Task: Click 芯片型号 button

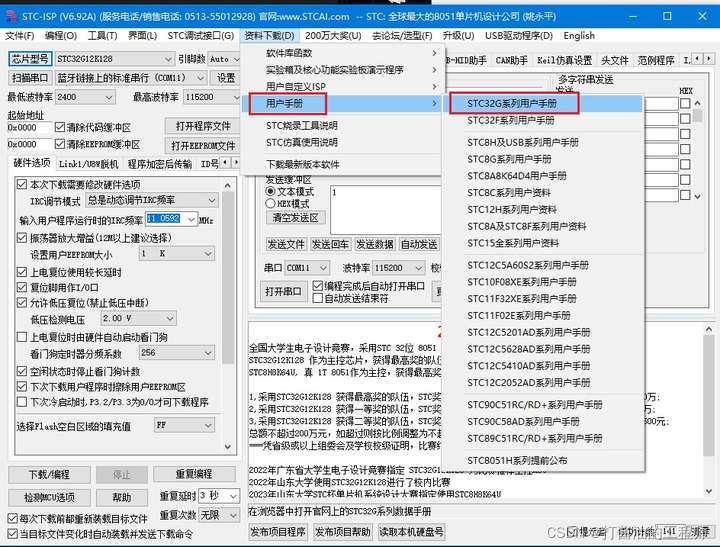Action: click(30, 59)
